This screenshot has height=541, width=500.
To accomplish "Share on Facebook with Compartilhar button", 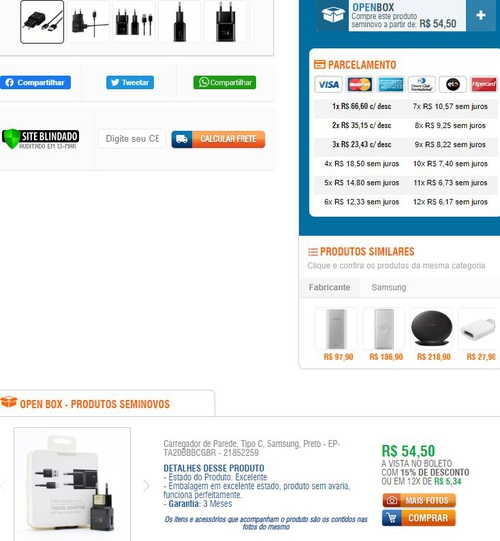I will 35,82.
